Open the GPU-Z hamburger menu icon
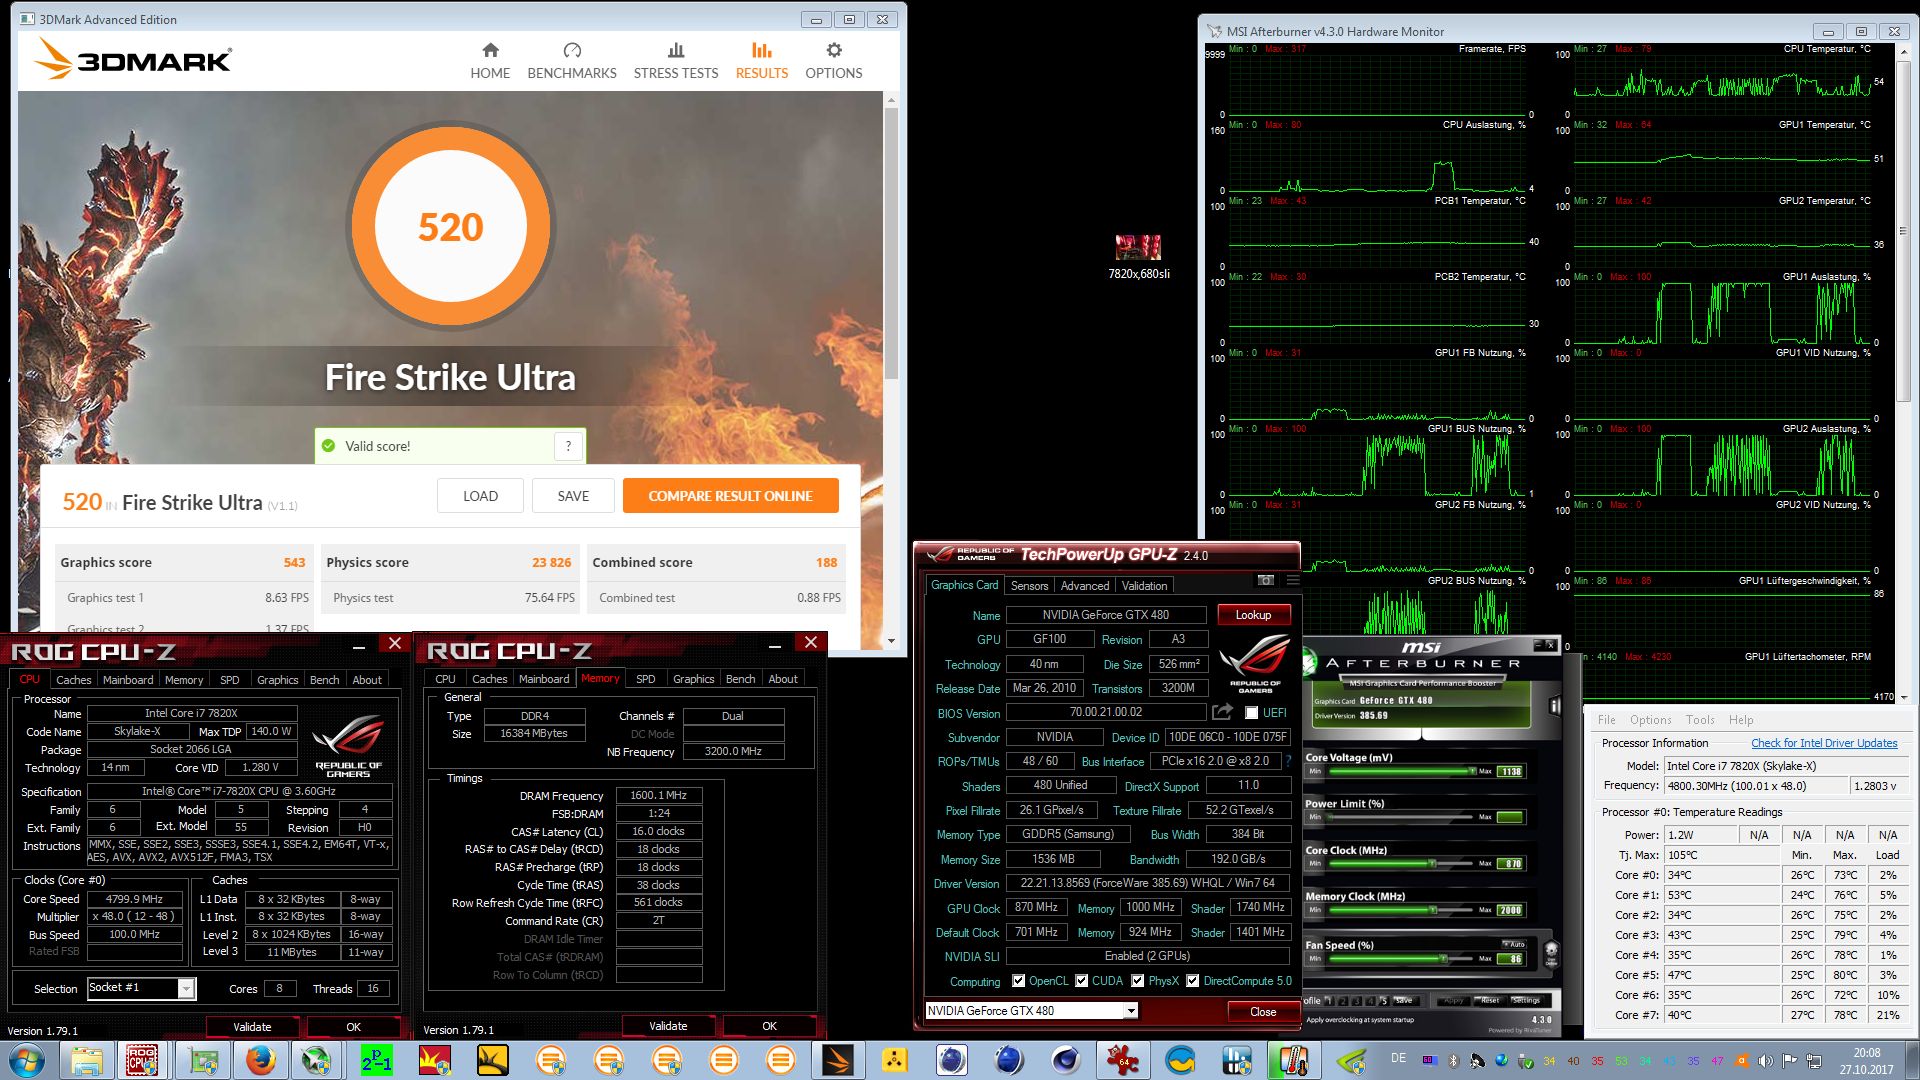 (x=1292, y=580)
